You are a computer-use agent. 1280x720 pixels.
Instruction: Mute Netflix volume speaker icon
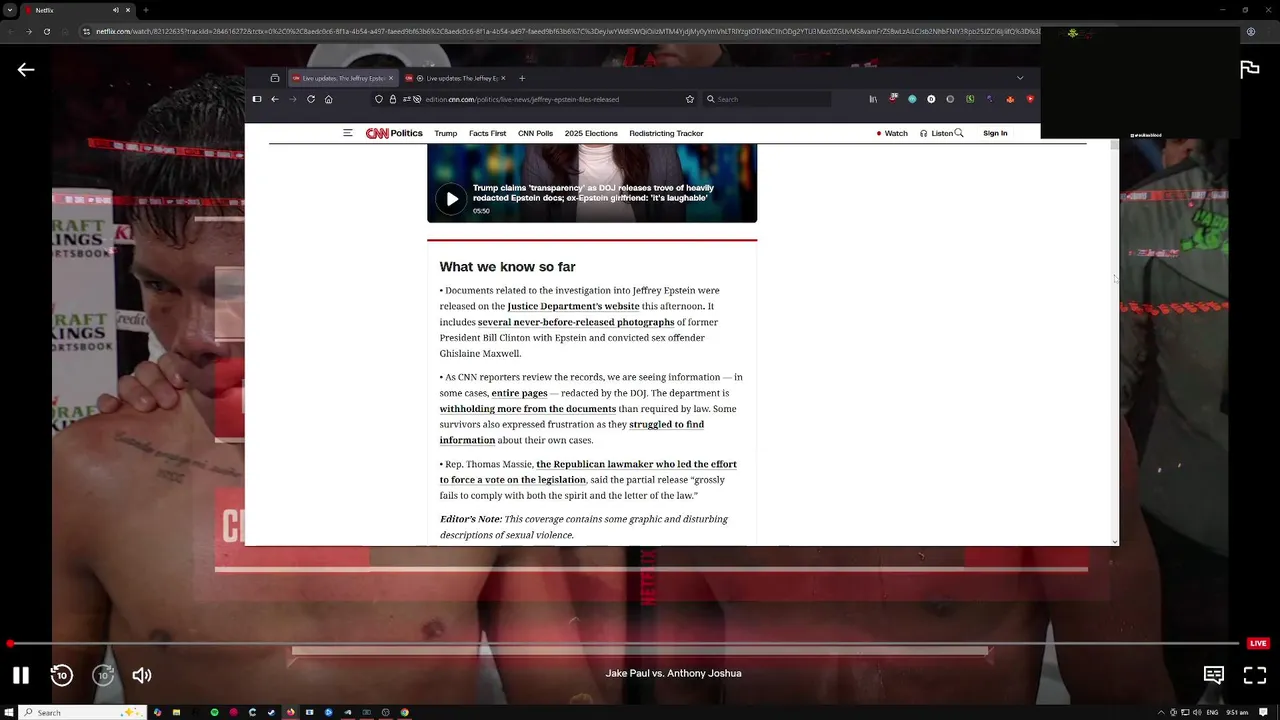pos(142,675)
